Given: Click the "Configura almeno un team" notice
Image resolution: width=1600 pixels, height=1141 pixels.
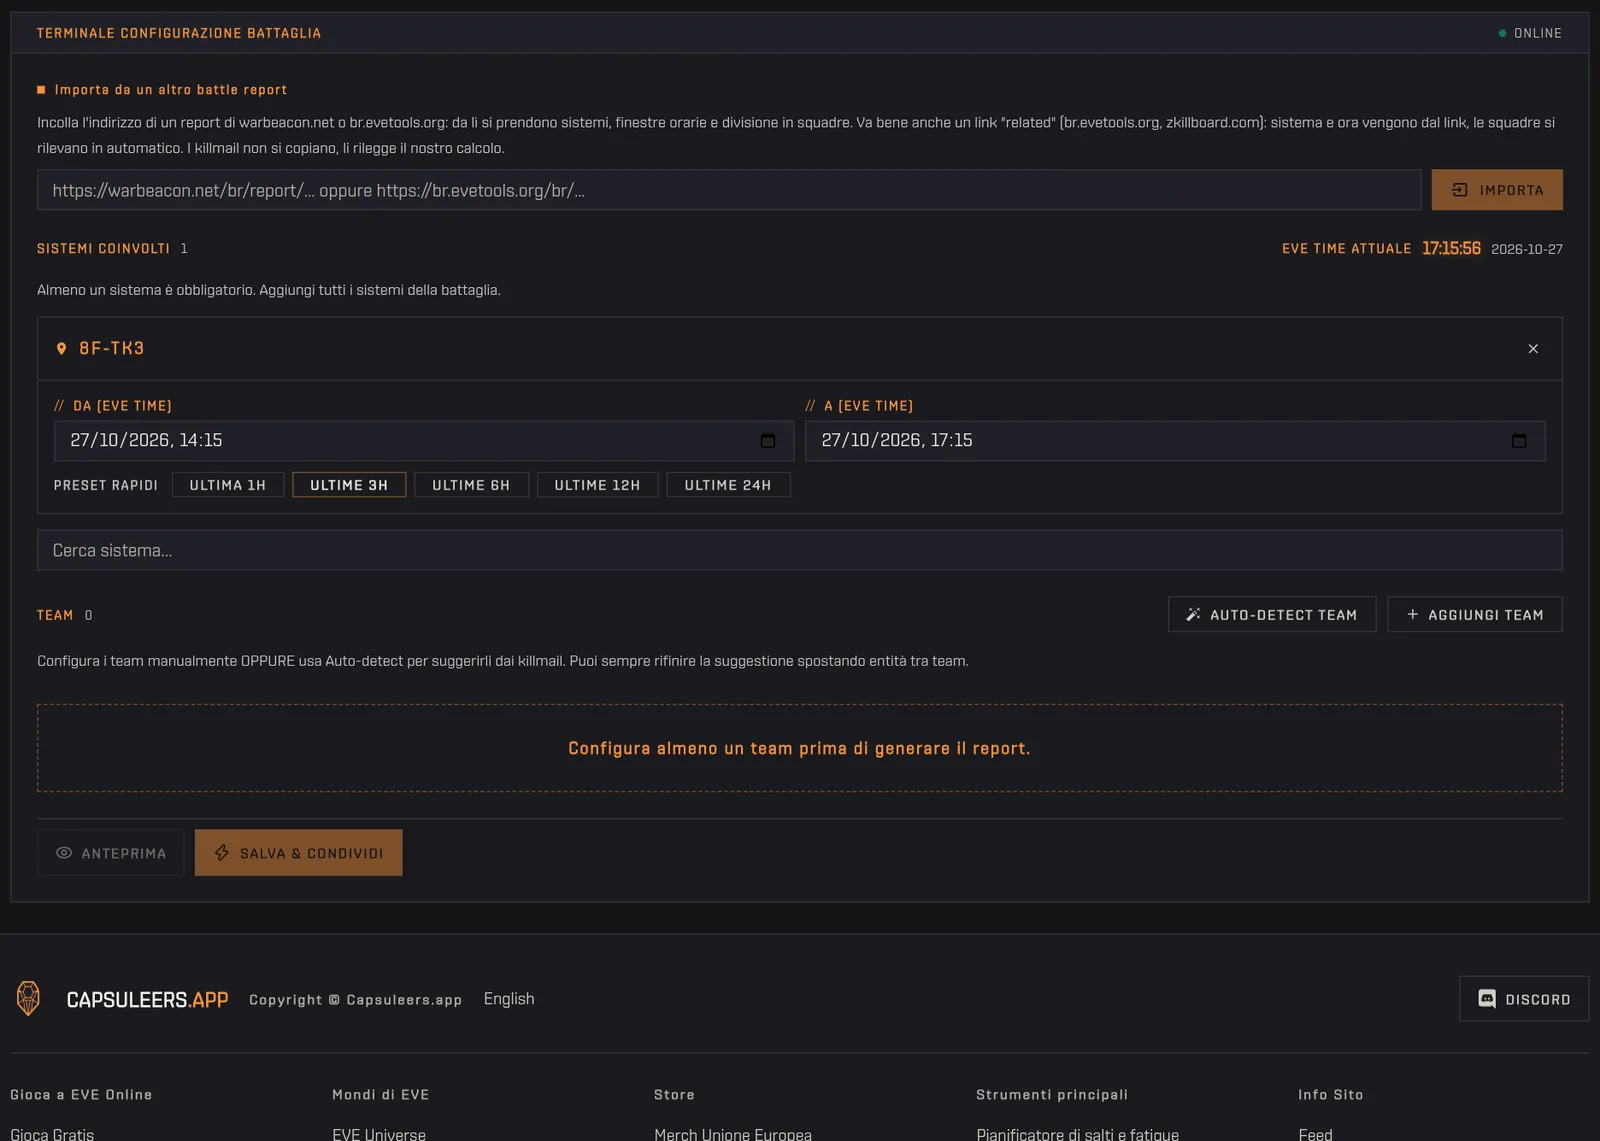Looking at the screenshot, I should pyautogui.click(x=799, y=748).
